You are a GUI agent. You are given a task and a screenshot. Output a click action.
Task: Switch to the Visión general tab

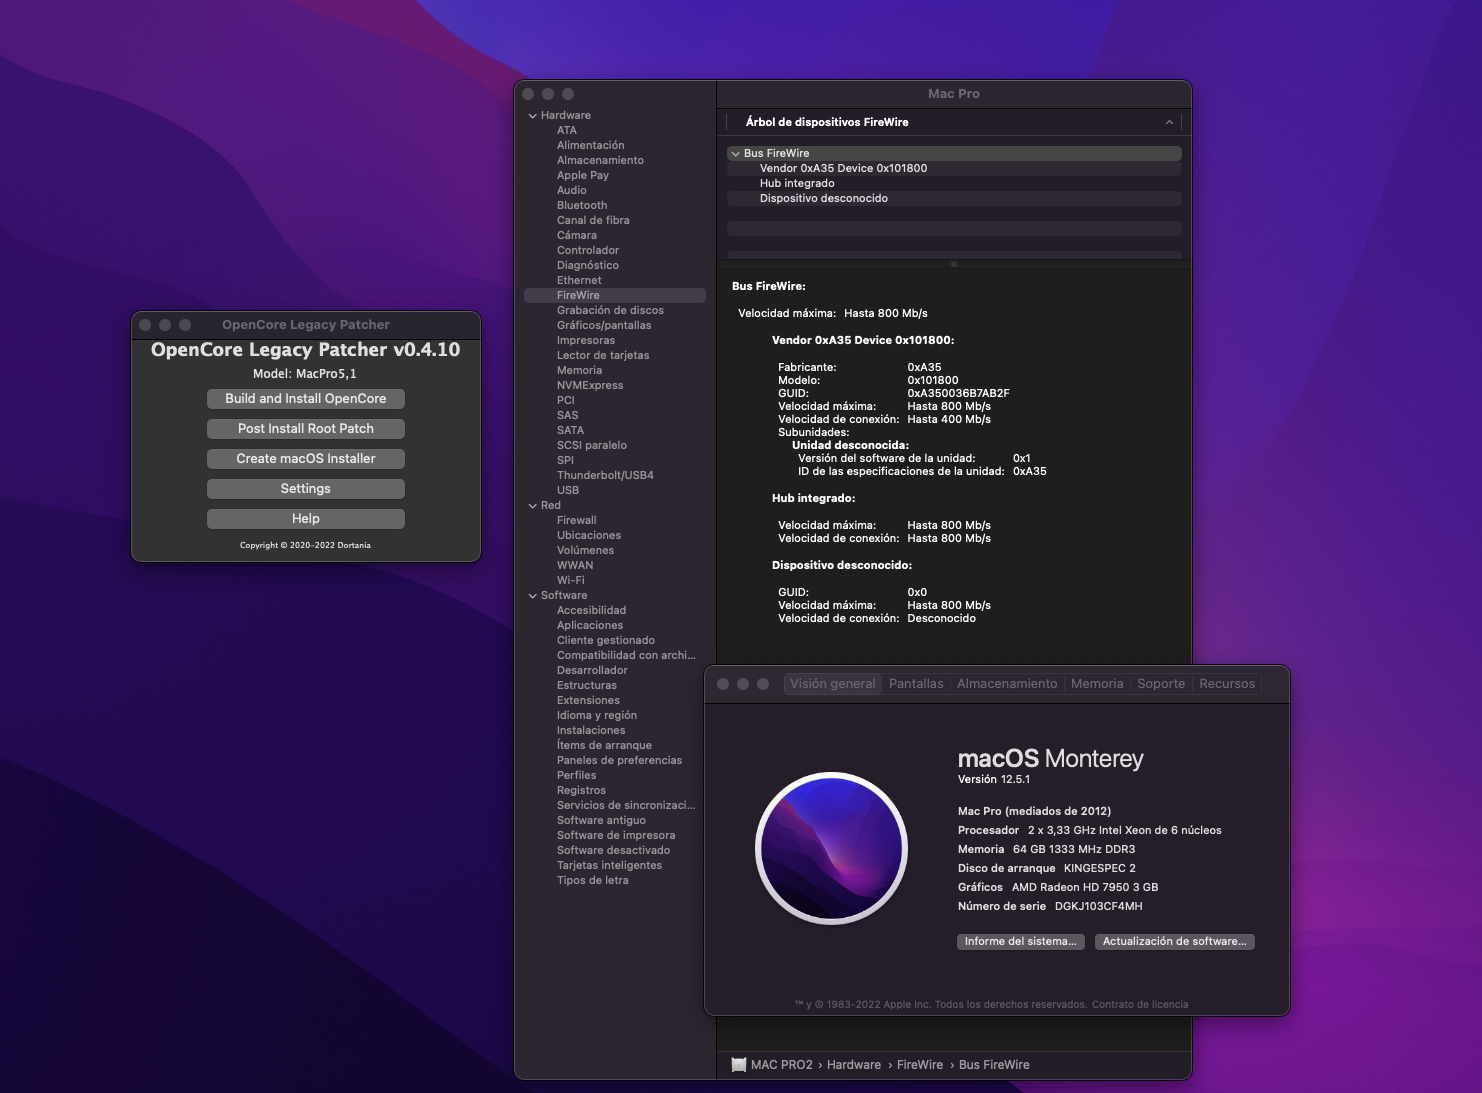[832, 684]
